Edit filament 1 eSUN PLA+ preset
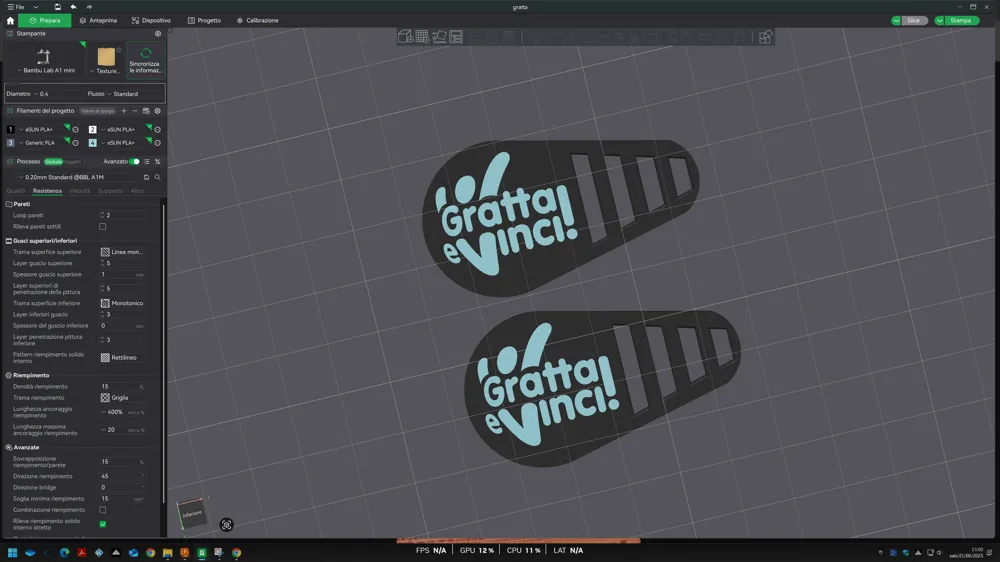Viewport: 1000px width, 562px height. pyautogui.click(x=75, y=129)
